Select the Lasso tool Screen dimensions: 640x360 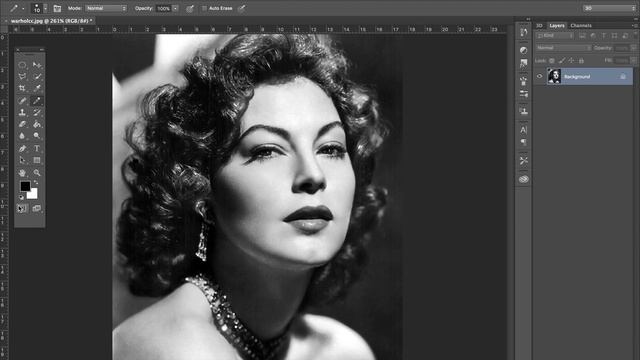coord(22,76)
